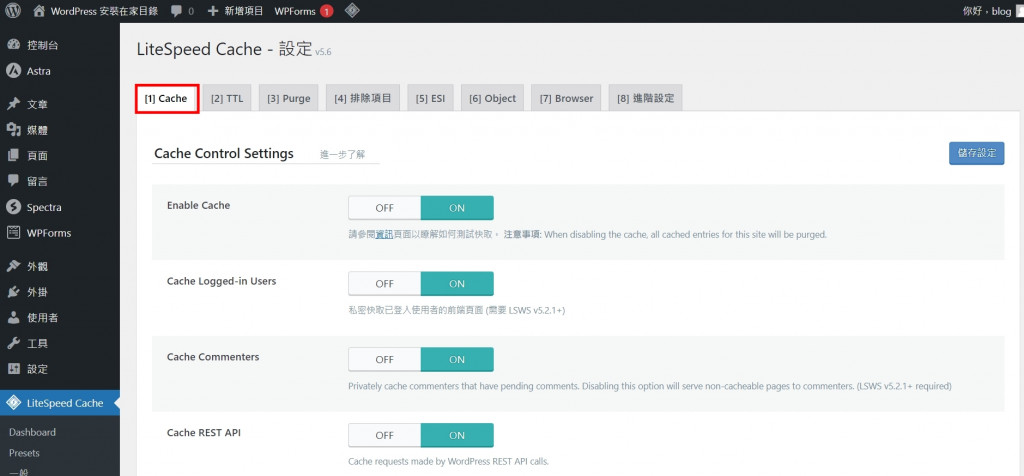Set Cache REST API to ON

click(457, 435)
